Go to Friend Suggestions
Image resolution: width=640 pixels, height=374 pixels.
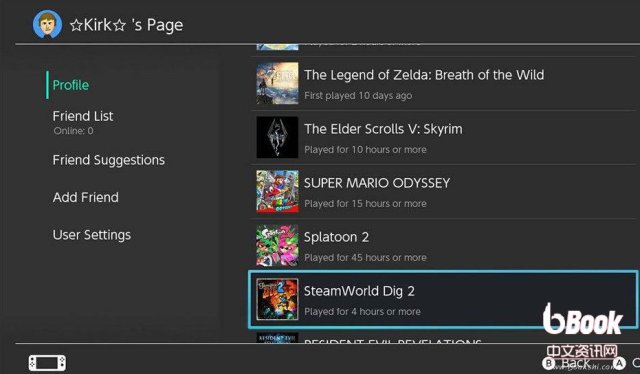[109, 160]
